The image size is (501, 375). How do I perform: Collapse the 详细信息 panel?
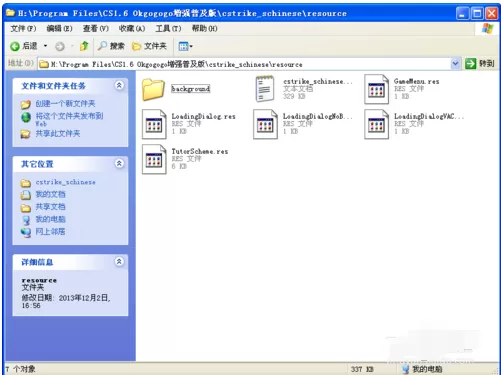119,261
